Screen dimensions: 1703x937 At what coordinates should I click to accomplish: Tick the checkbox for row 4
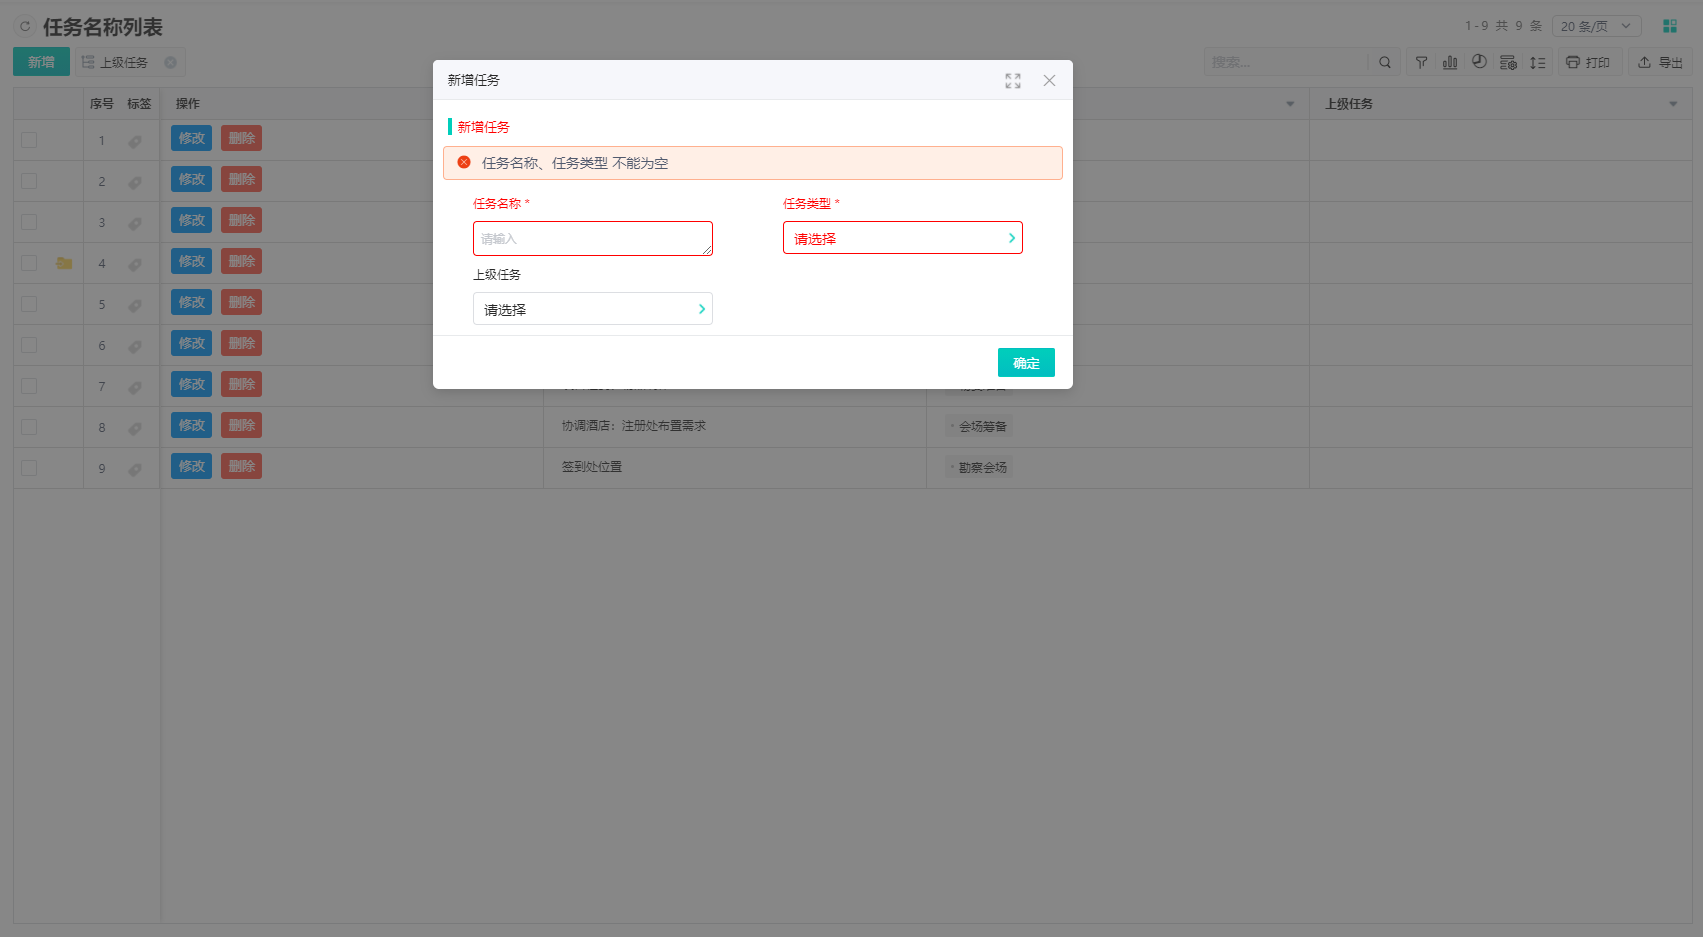tap(29, 263)
